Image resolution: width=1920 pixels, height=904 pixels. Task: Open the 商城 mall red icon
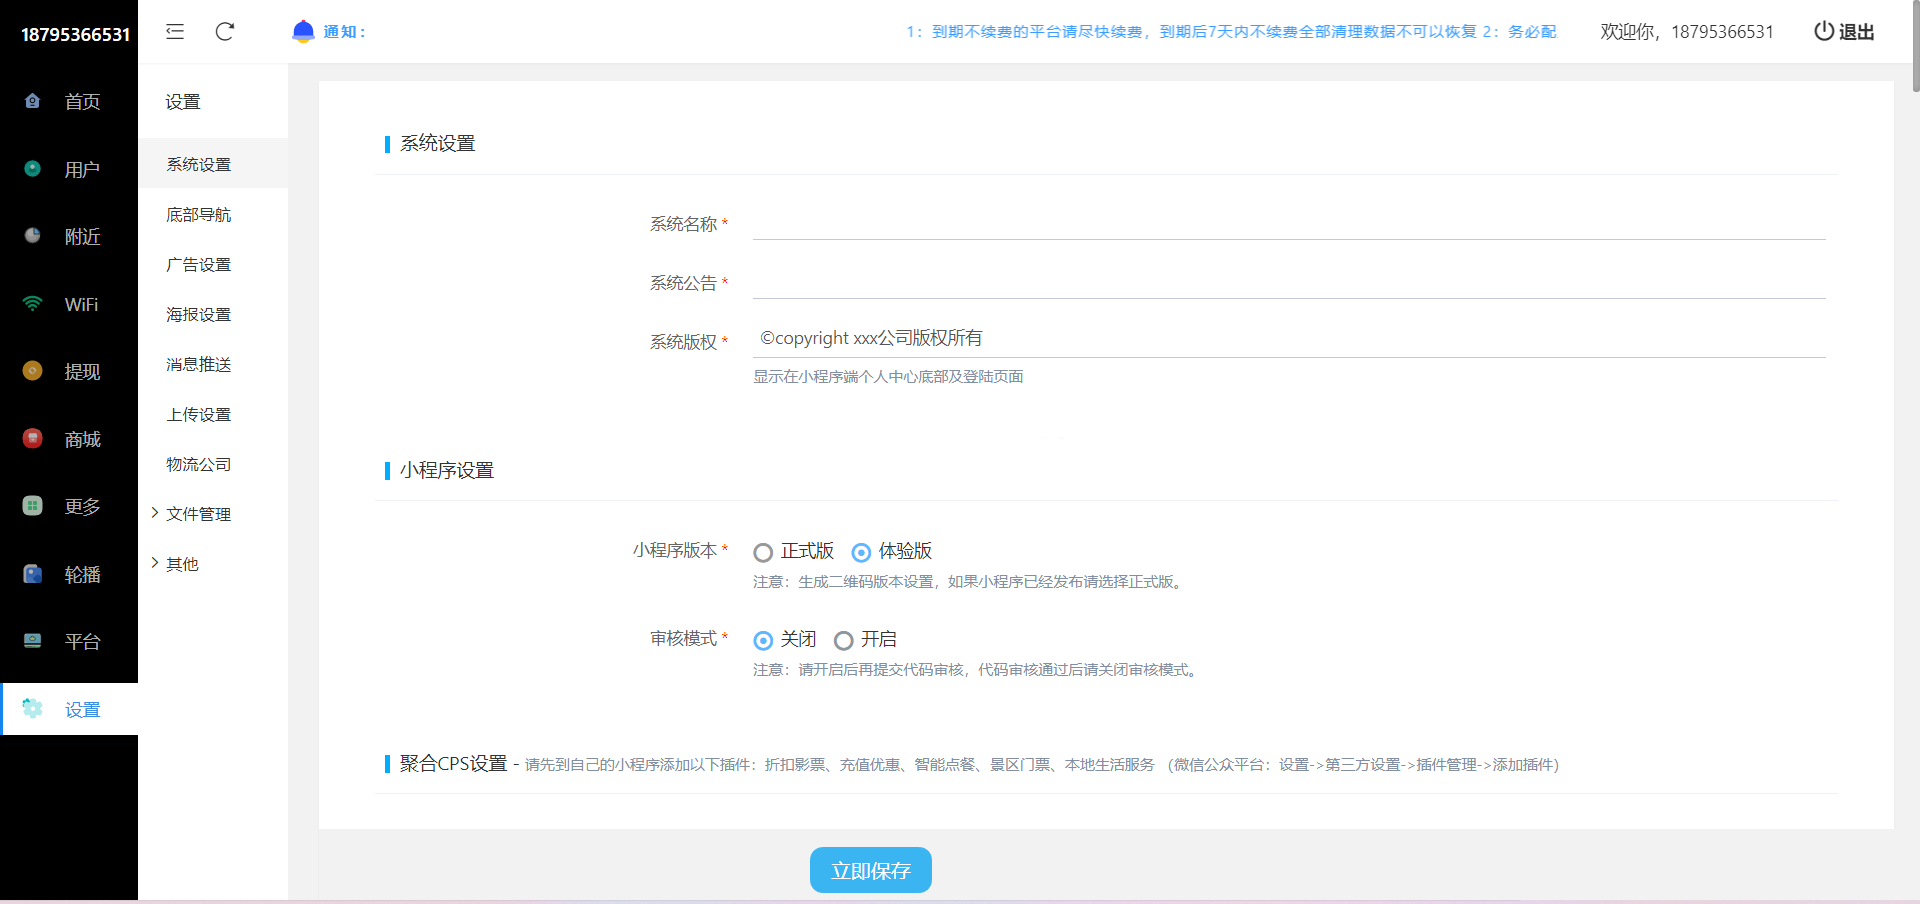coord(32,439)
